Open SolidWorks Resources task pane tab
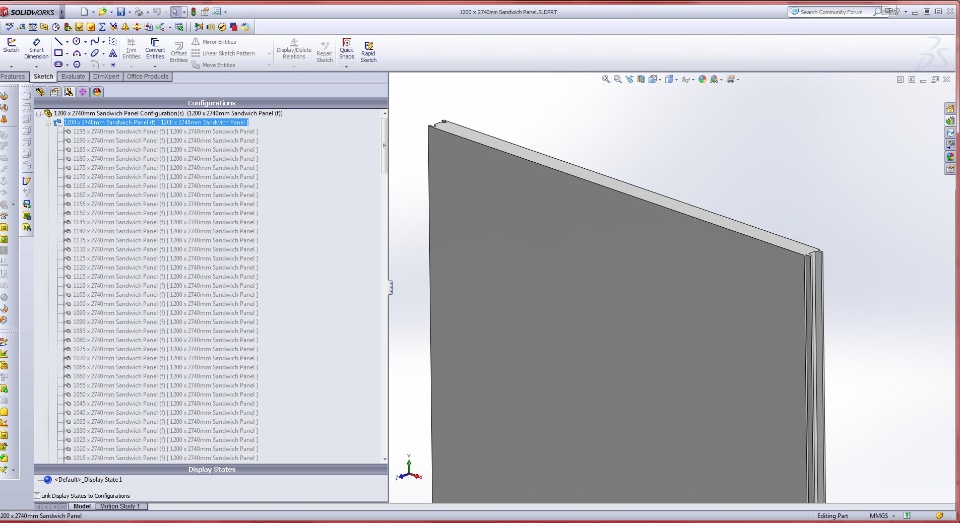 (x=950, y=108)
